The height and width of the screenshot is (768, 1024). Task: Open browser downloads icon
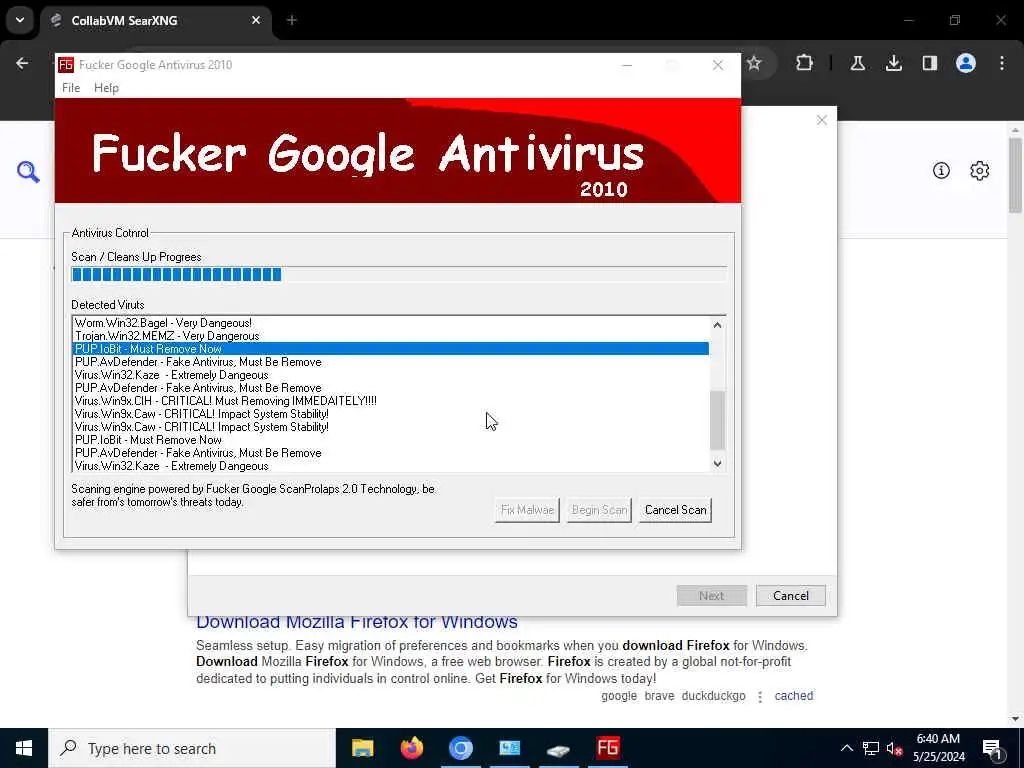click(x=894, y=63)
